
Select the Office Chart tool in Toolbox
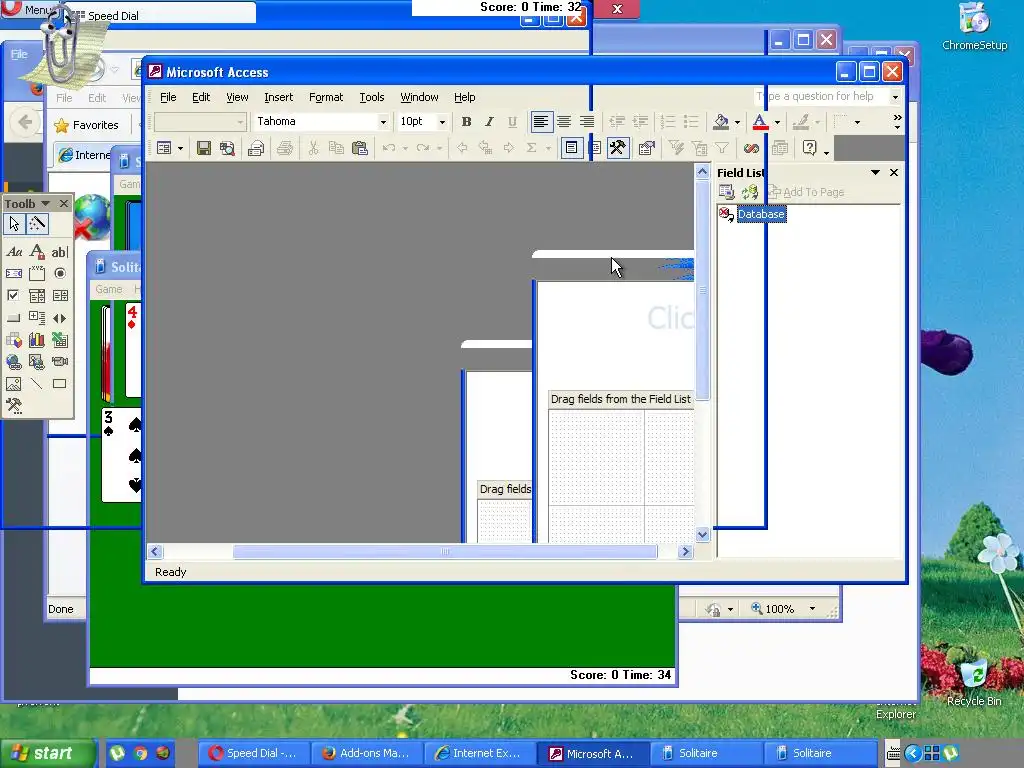(x=37, y=340)
